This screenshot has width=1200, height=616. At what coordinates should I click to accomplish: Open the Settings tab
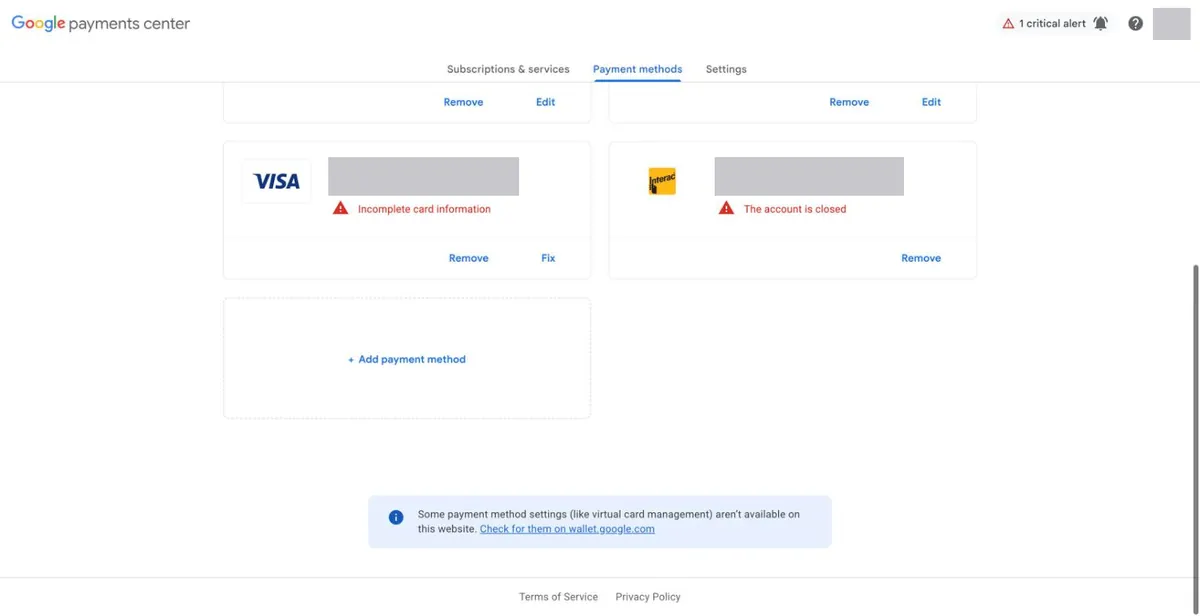point(726,69)
